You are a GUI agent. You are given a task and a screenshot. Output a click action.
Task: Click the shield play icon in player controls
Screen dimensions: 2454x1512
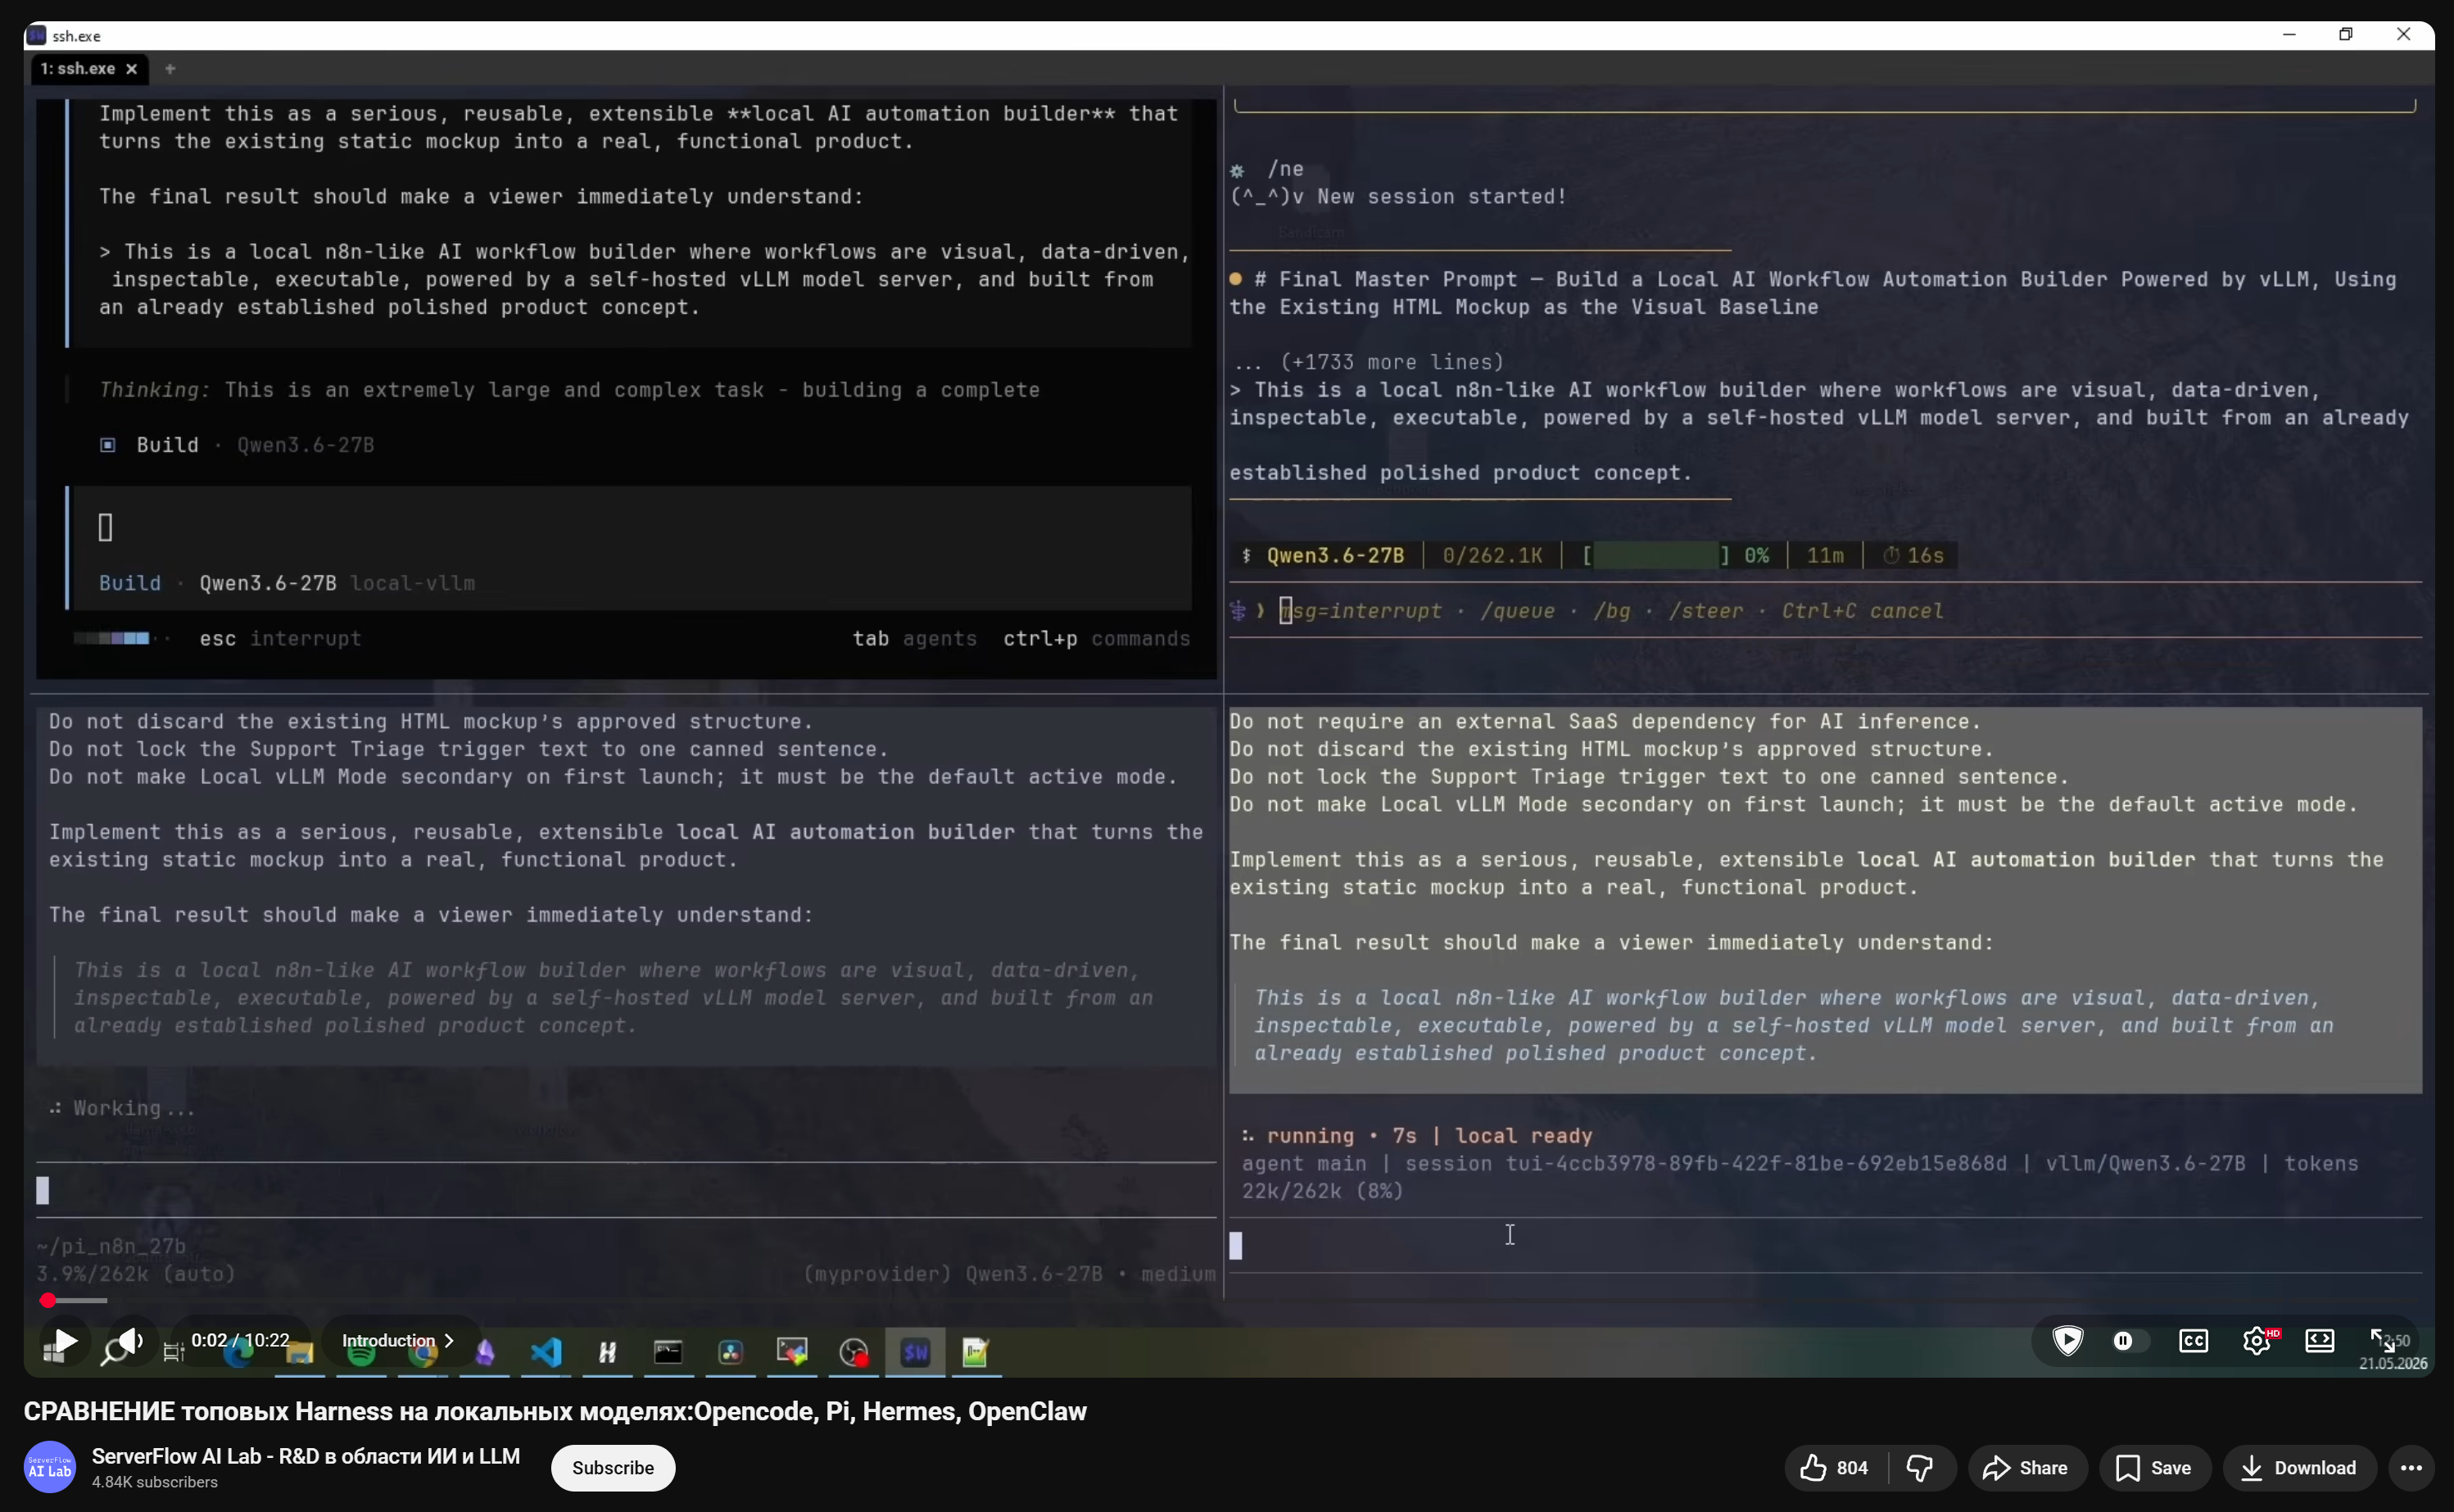tap(2067, 1340)
